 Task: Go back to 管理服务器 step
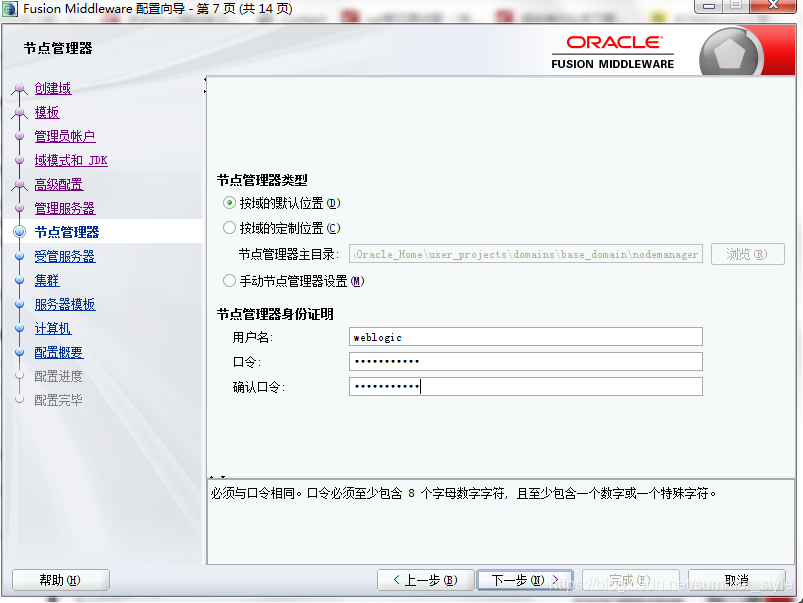point(65,209)
